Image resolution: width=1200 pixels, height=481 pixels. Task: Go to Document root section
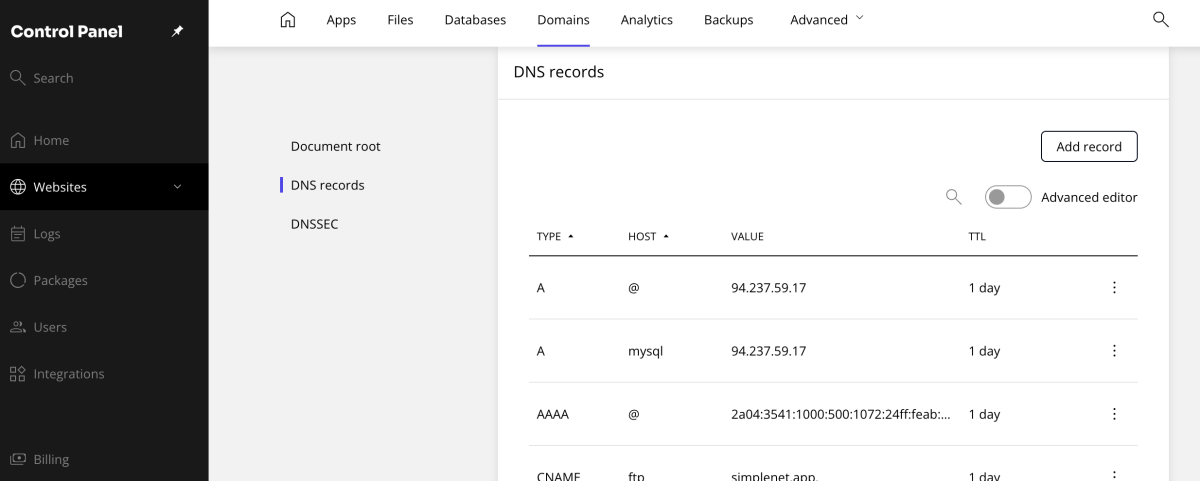click(x=335, y=146)
